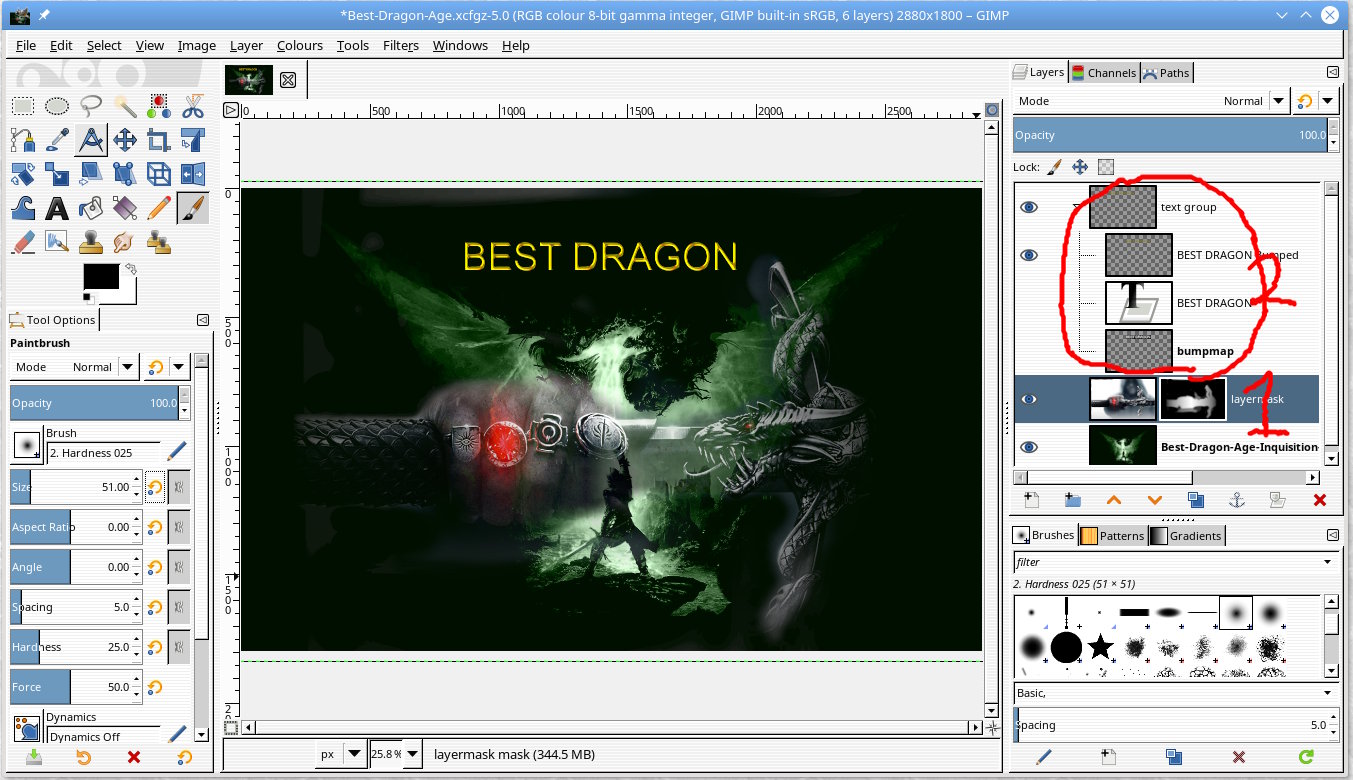Image resolution: width=1353 pixels, height=780 pixels.
Task: Select the Bucket Fill tool
Action: pos(91,207)
